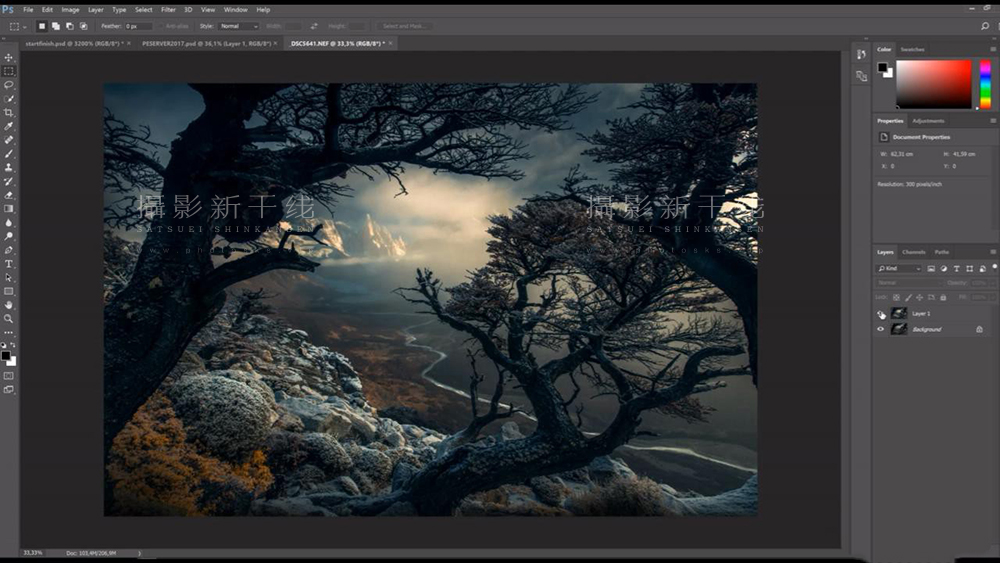Swap width and height in options bar
The height and width of the screenshot is (563, 1000).
point(314,26)
